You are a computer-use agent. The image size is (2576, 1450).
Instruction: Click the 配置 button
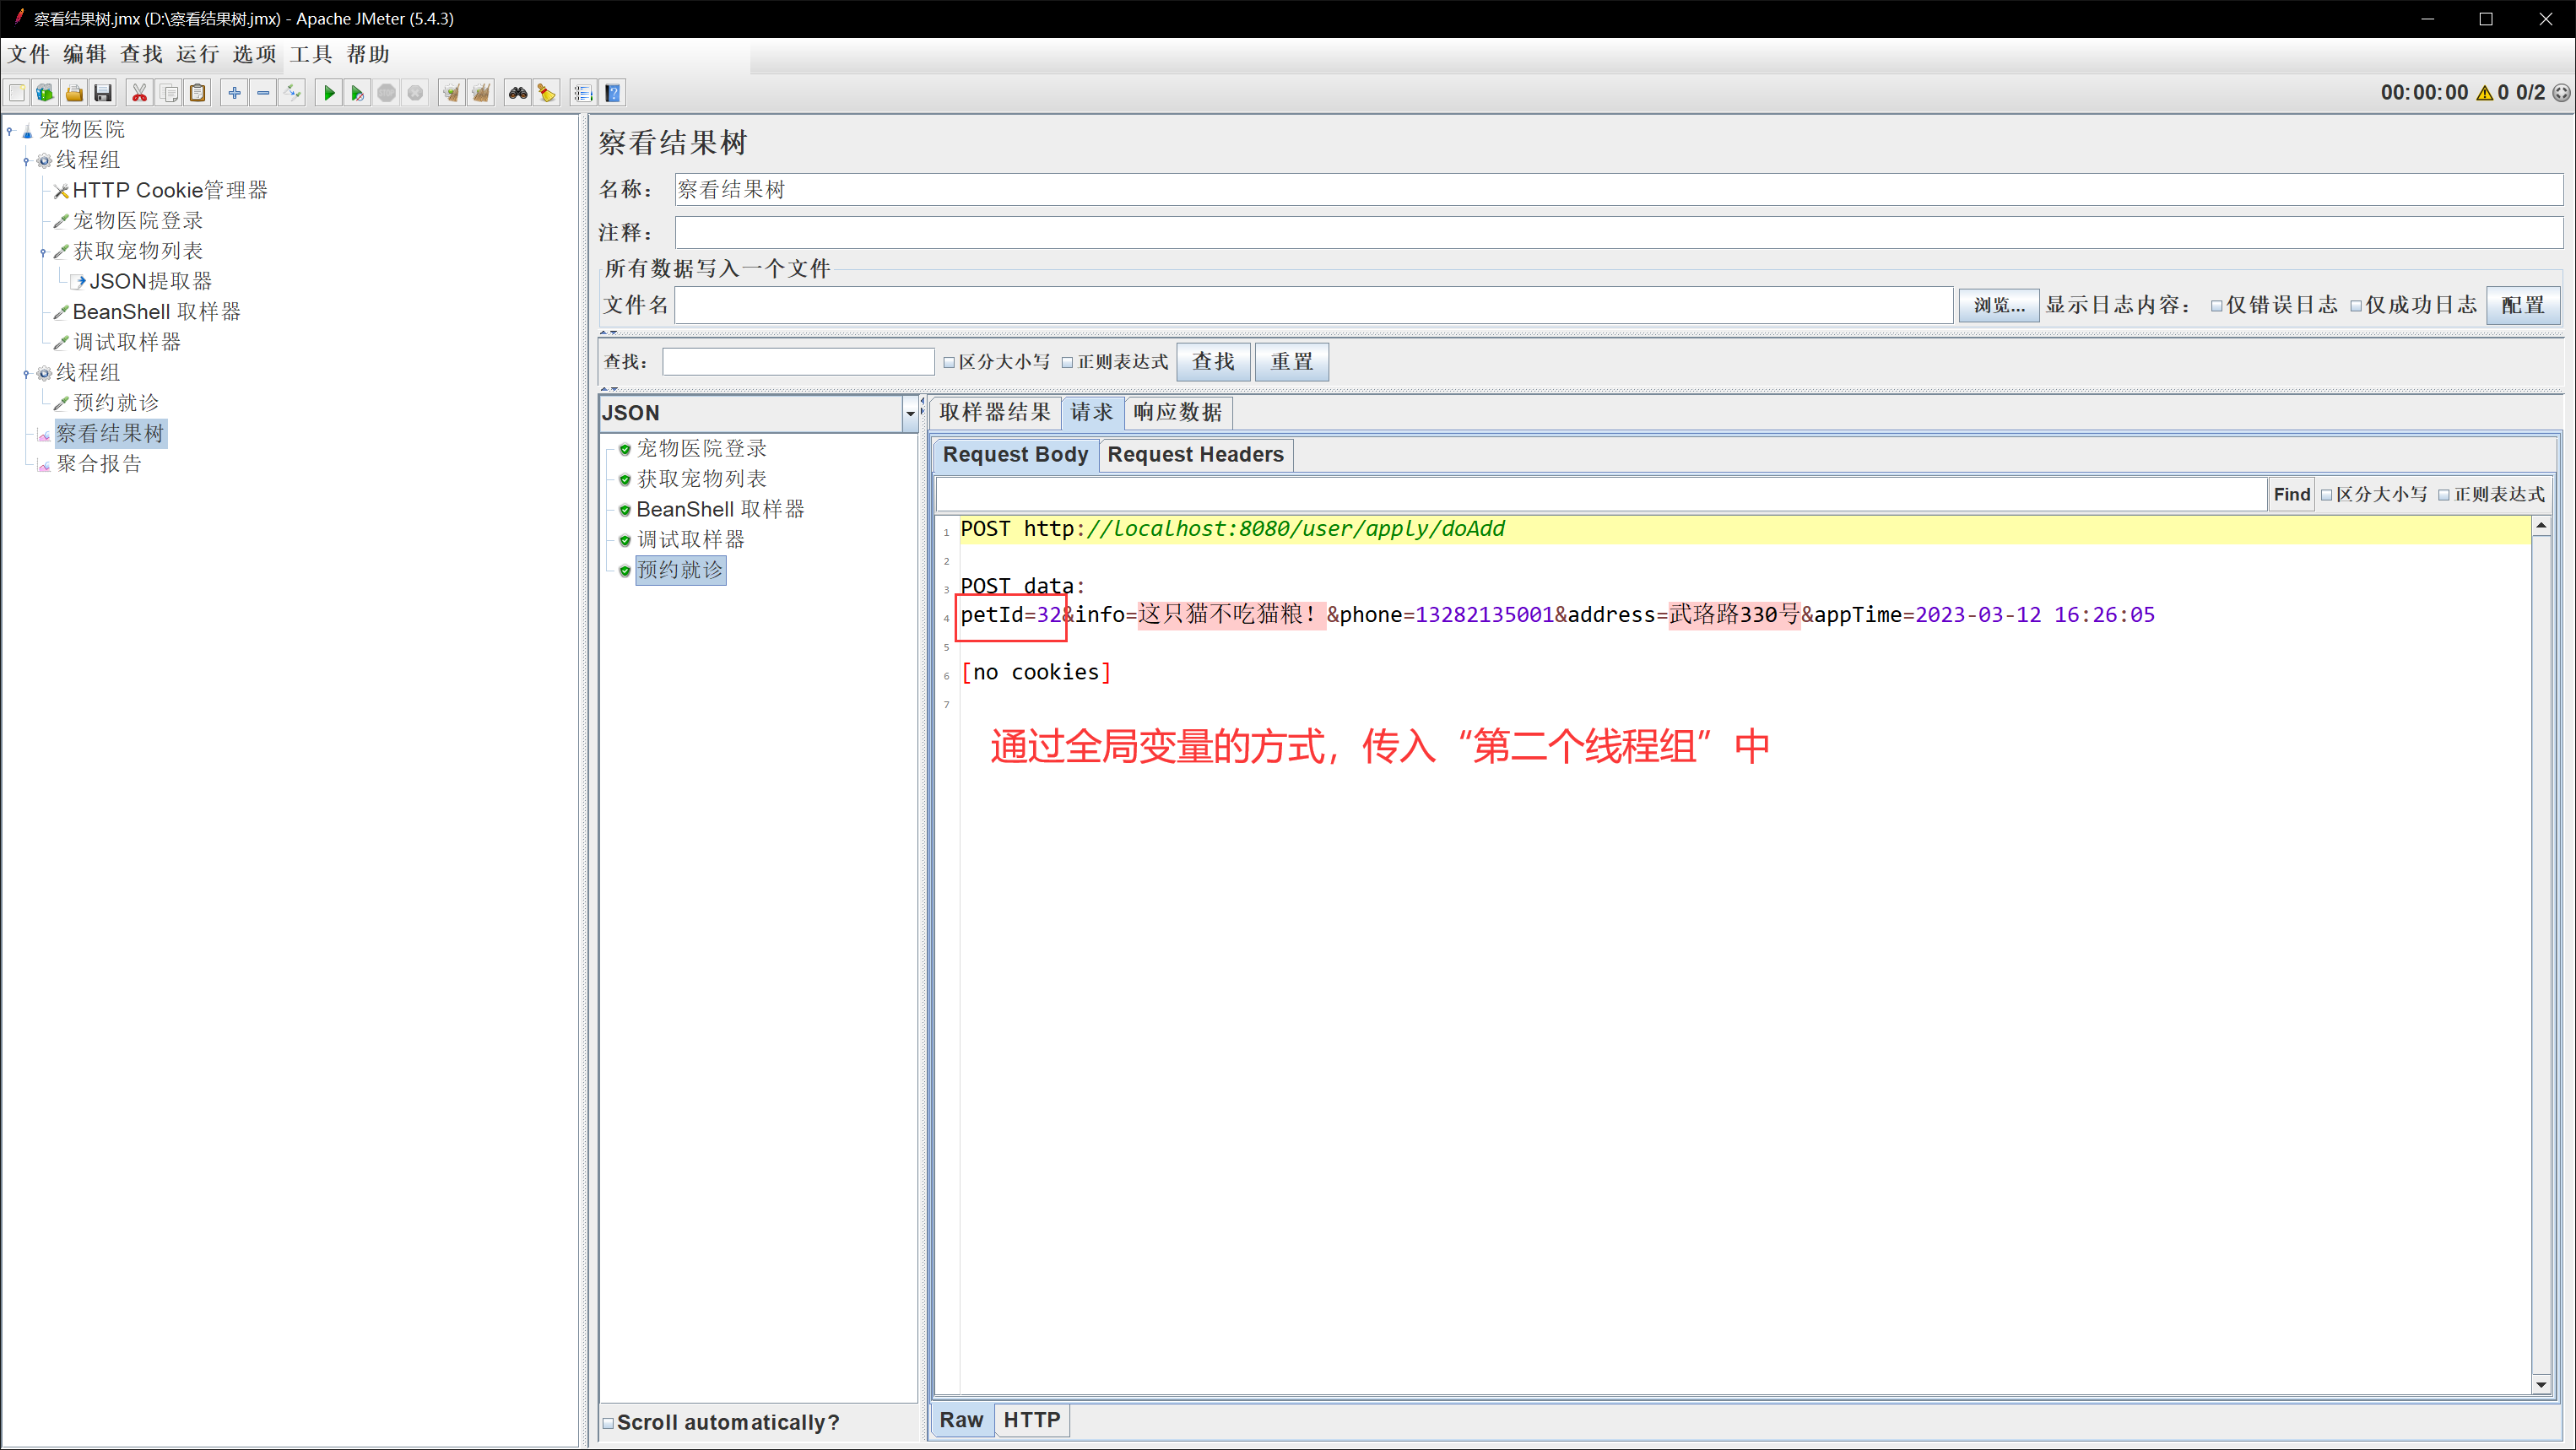click(2522, 305)
